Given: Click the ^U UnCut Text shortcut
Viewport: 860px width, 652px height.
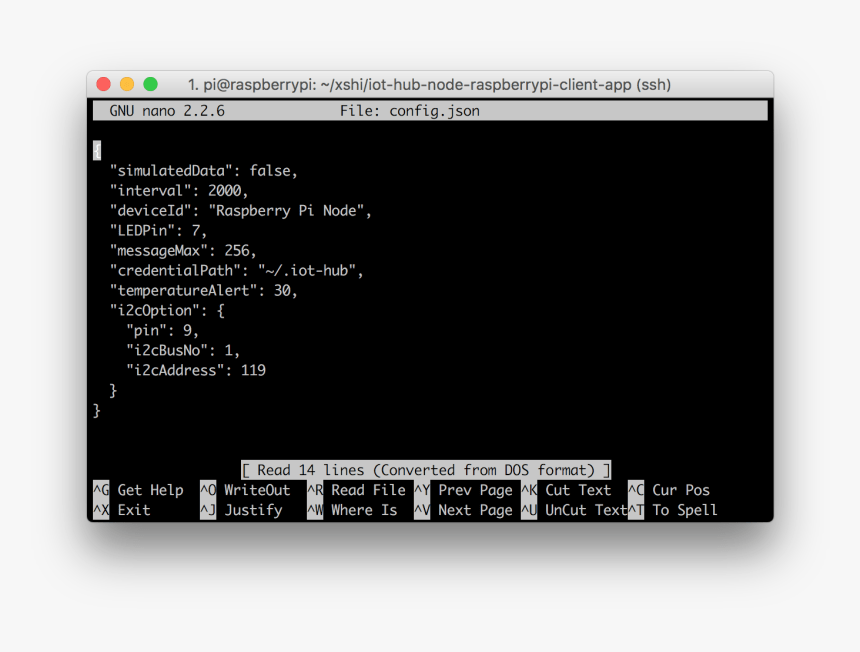Looking at the screenshot, I should [574, 511].
